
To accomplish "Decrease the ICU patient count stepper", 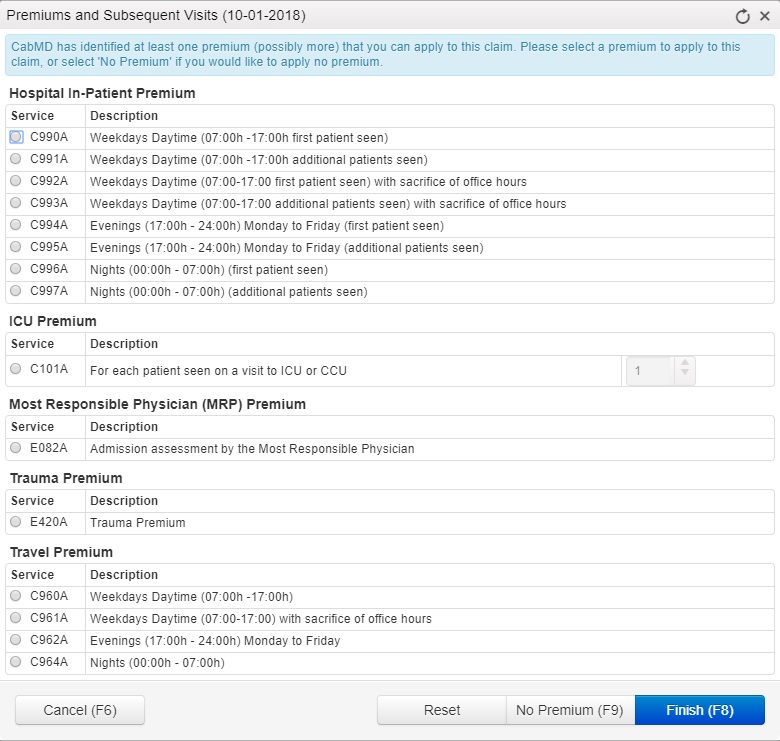I will tap(685, 376).
